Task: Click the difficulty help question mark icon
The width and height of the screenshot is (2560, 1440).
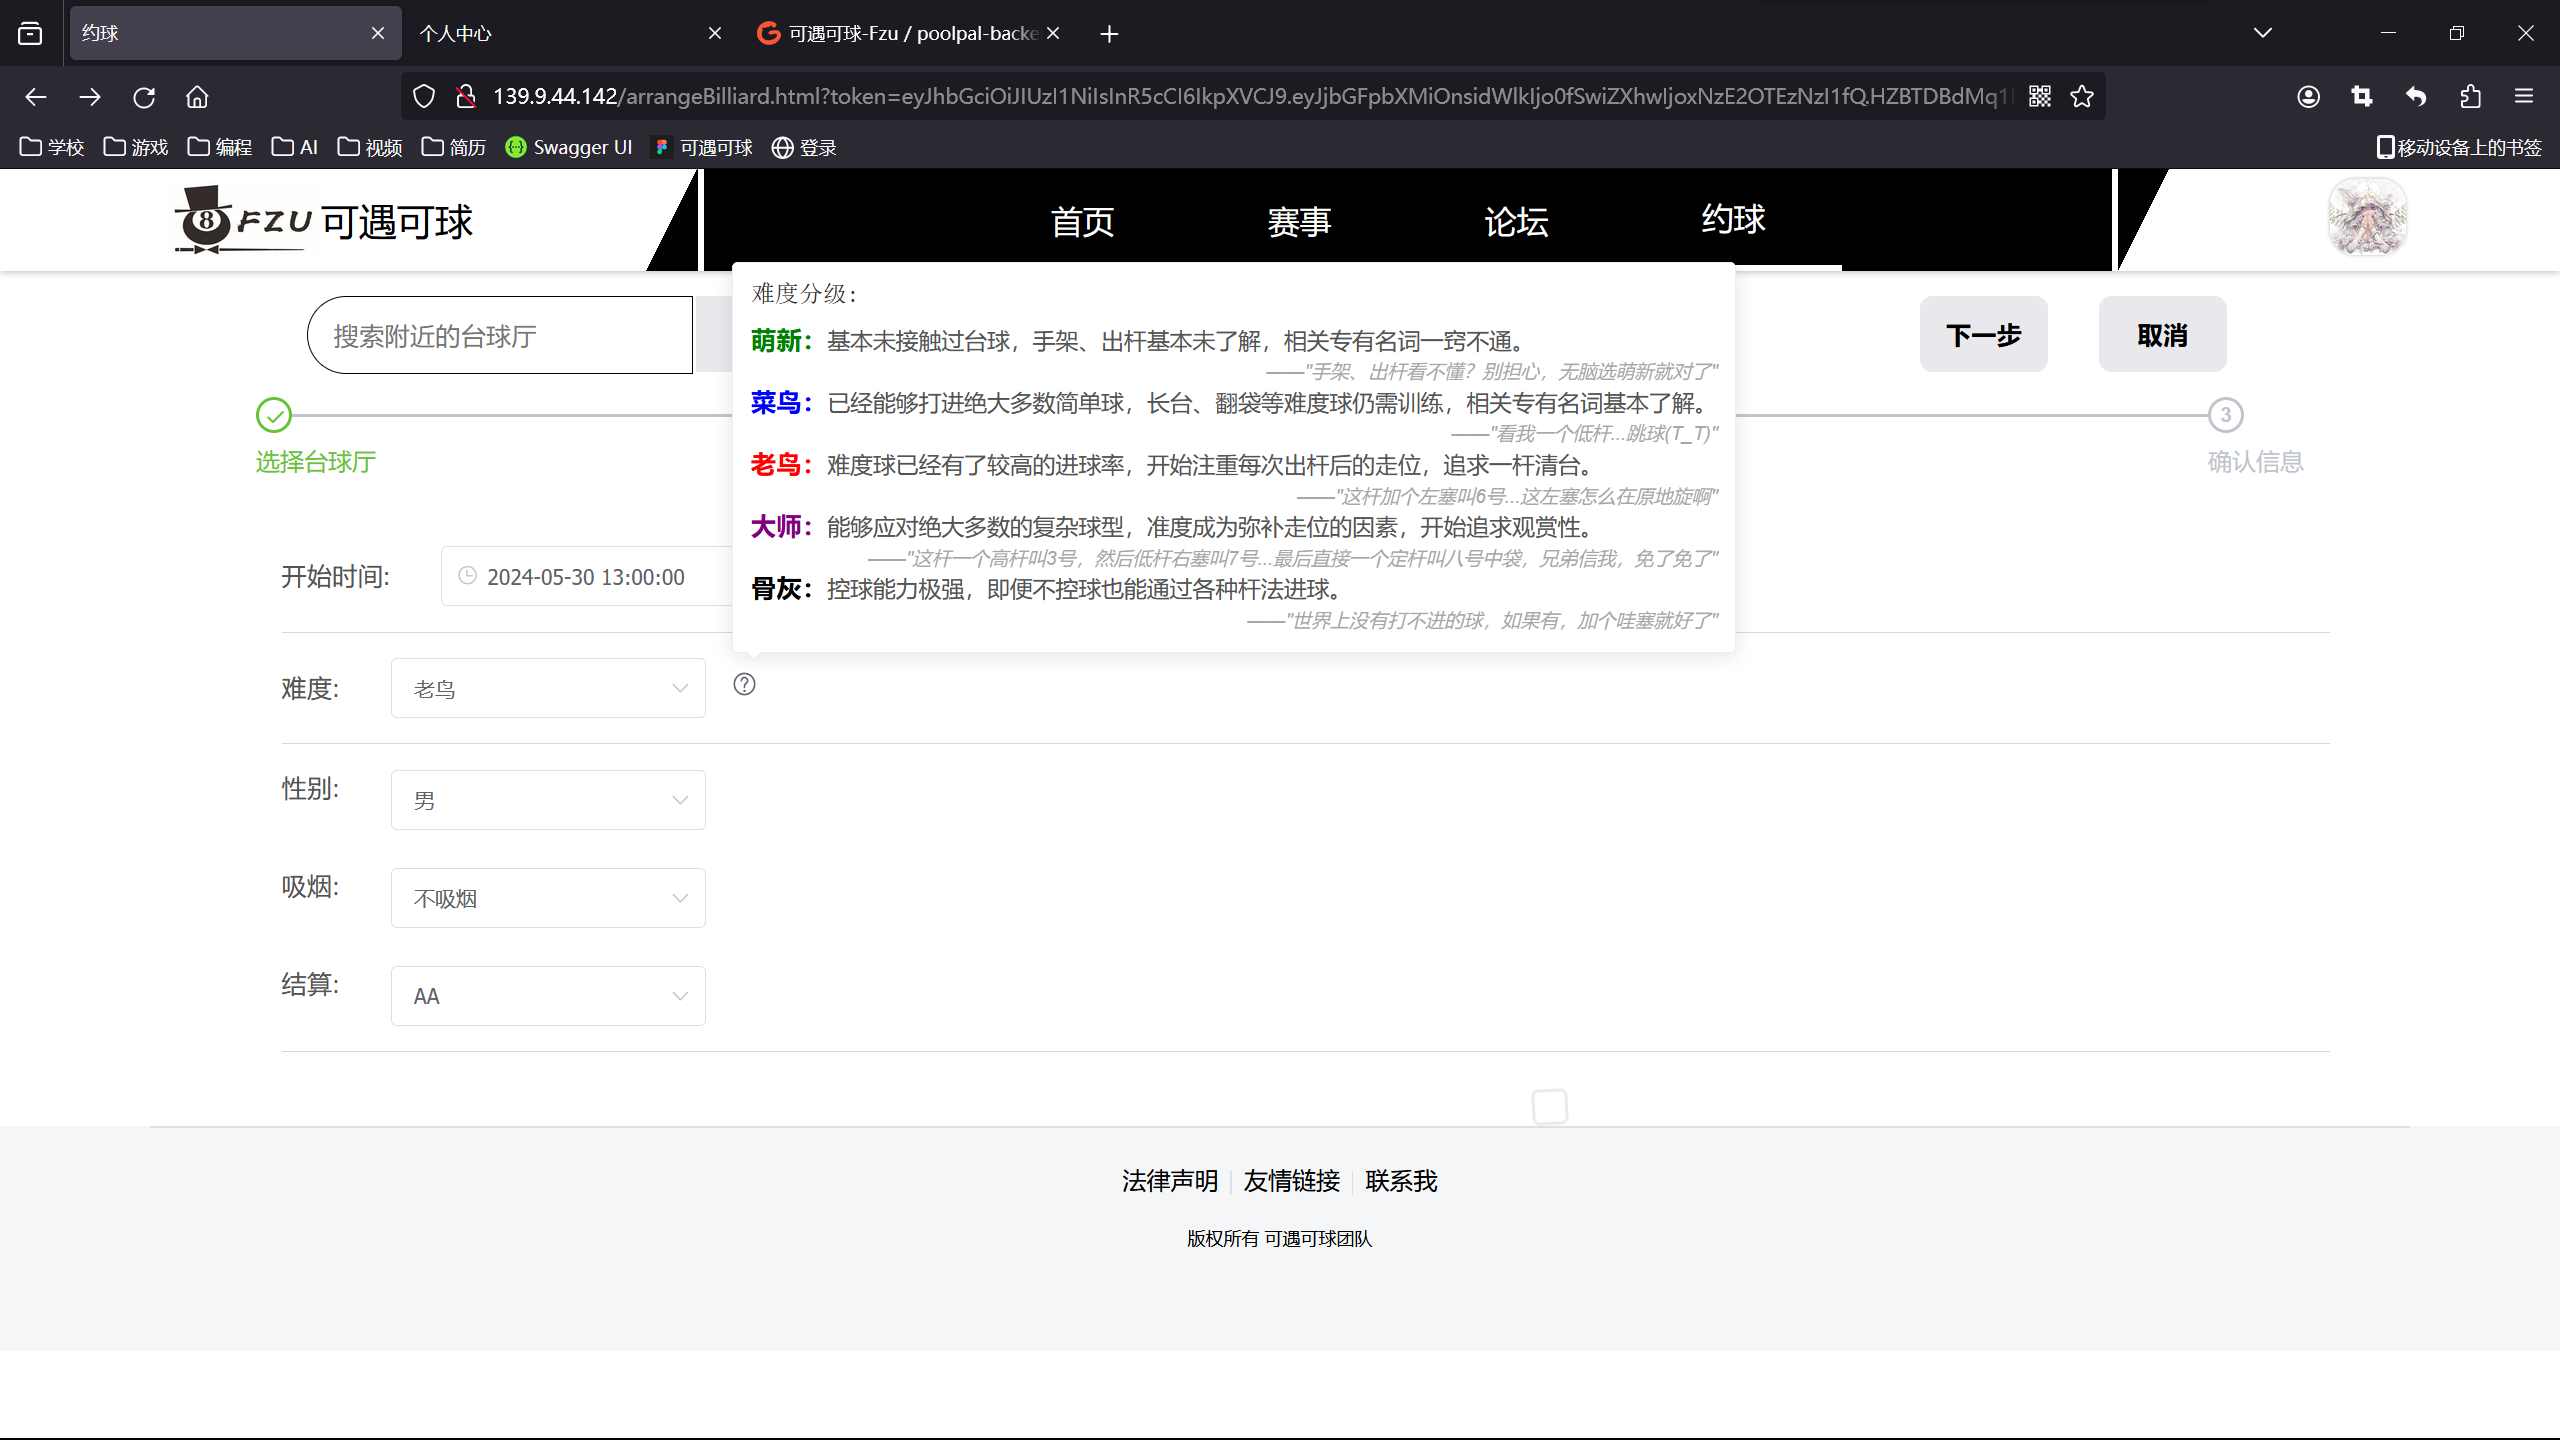Action: [744, 685]
